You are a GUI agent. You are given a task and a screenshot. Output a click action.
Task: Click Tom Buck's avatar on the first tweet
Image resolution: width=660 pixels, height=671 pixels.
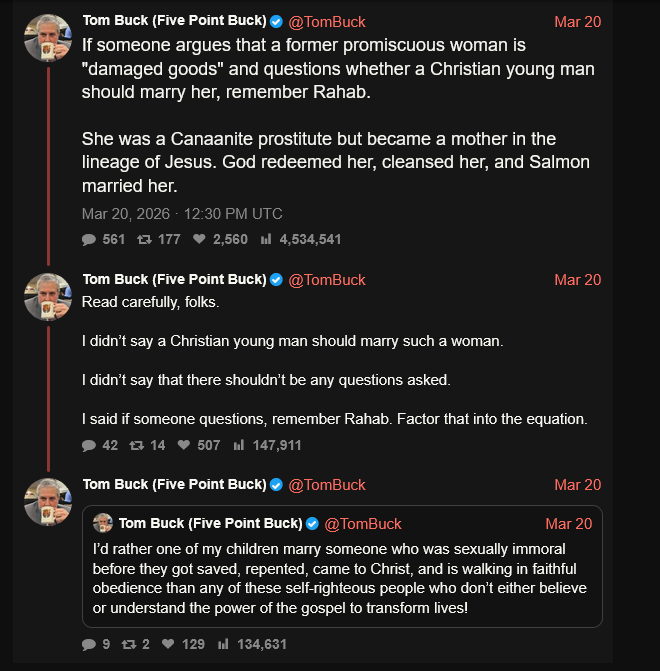(x=48, y=38)
